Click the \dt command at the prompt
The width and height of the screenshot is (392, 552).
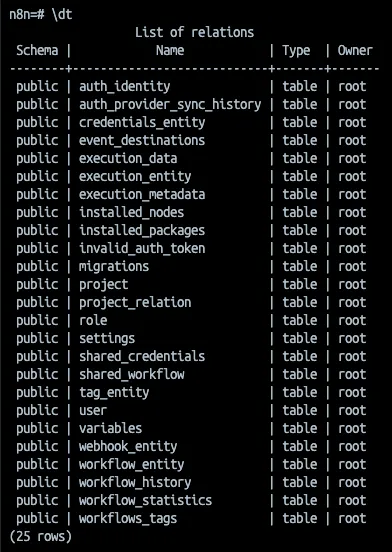click(x=62, y=15)
